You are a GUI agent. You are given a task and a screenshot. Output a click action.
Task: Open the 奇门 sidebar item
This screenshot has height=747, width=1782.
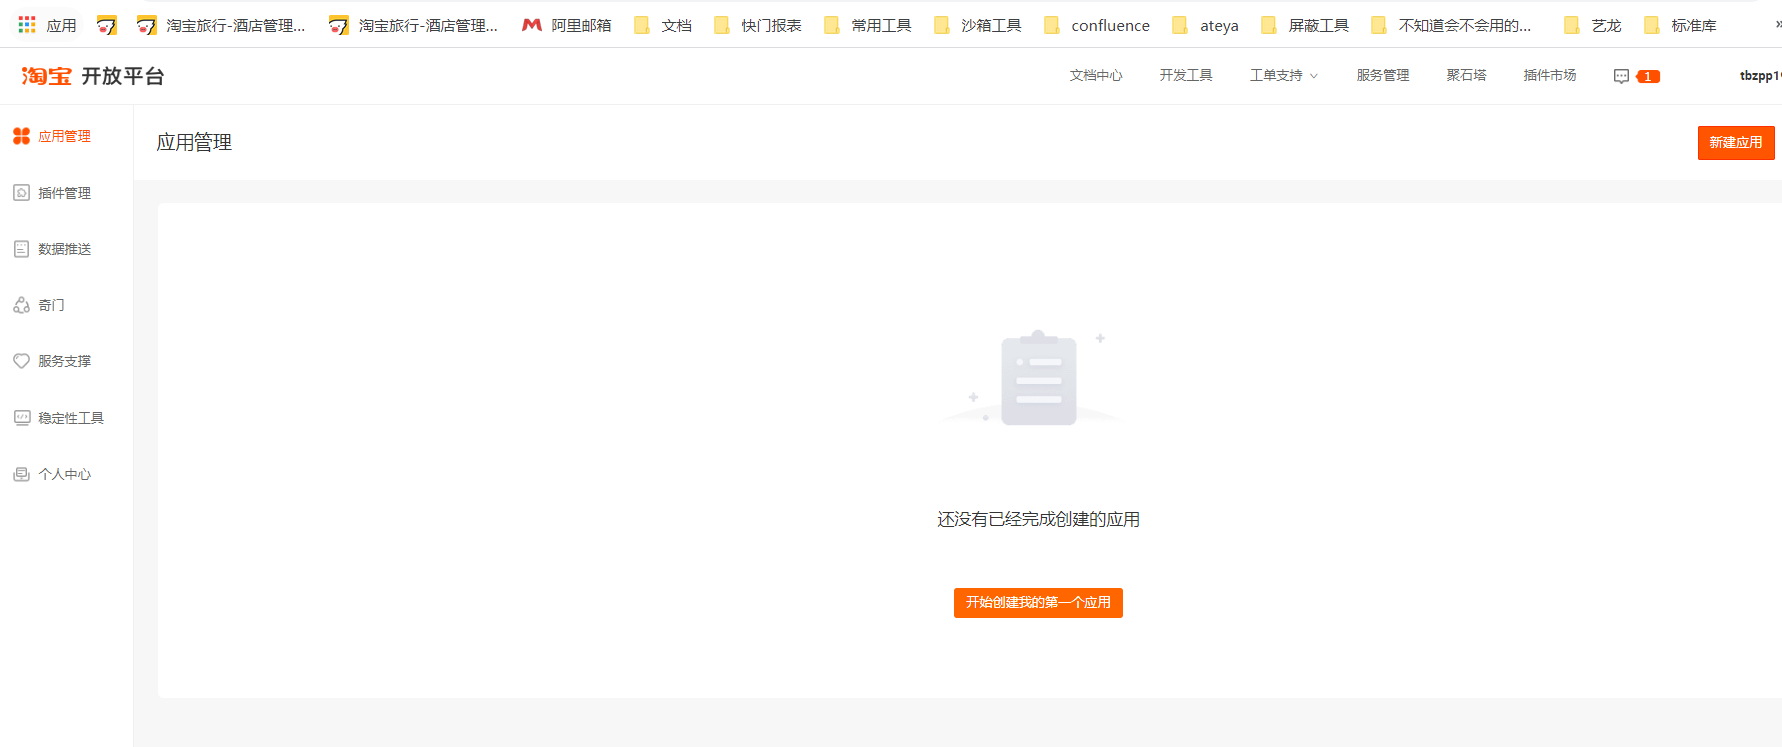(39, 305)
